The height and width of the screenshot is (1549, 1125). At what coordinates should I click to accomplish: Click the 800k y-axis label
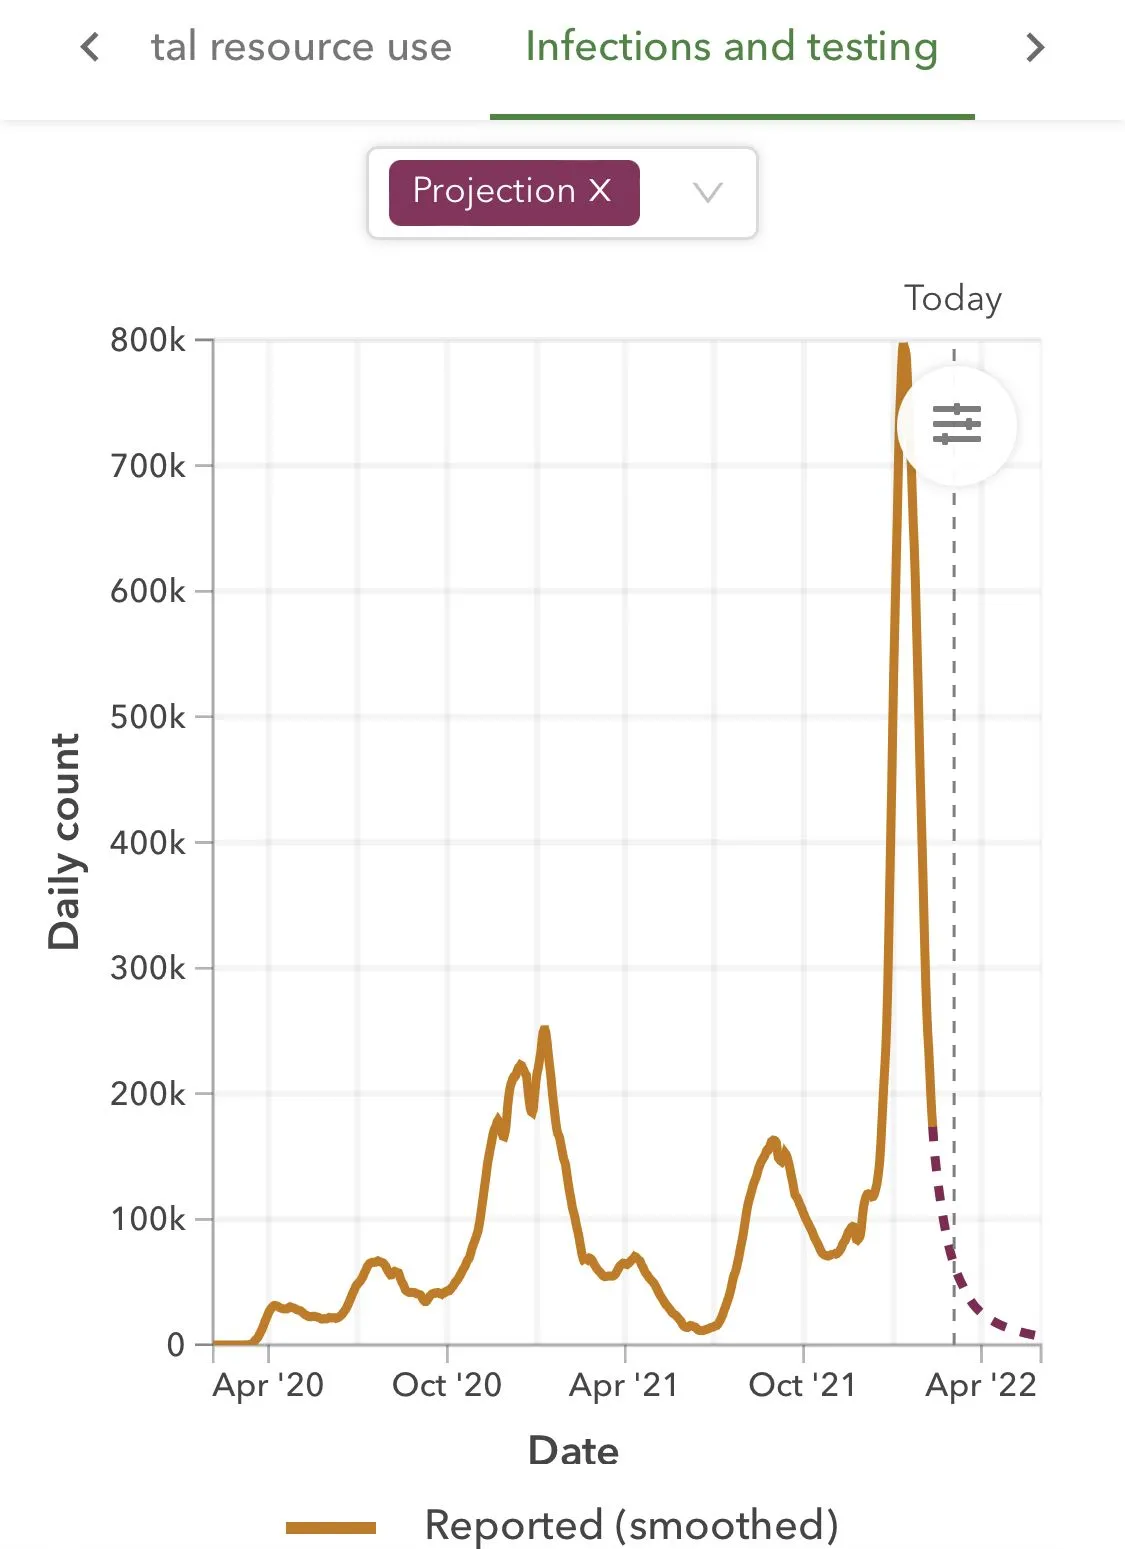[x=148, y=340]
